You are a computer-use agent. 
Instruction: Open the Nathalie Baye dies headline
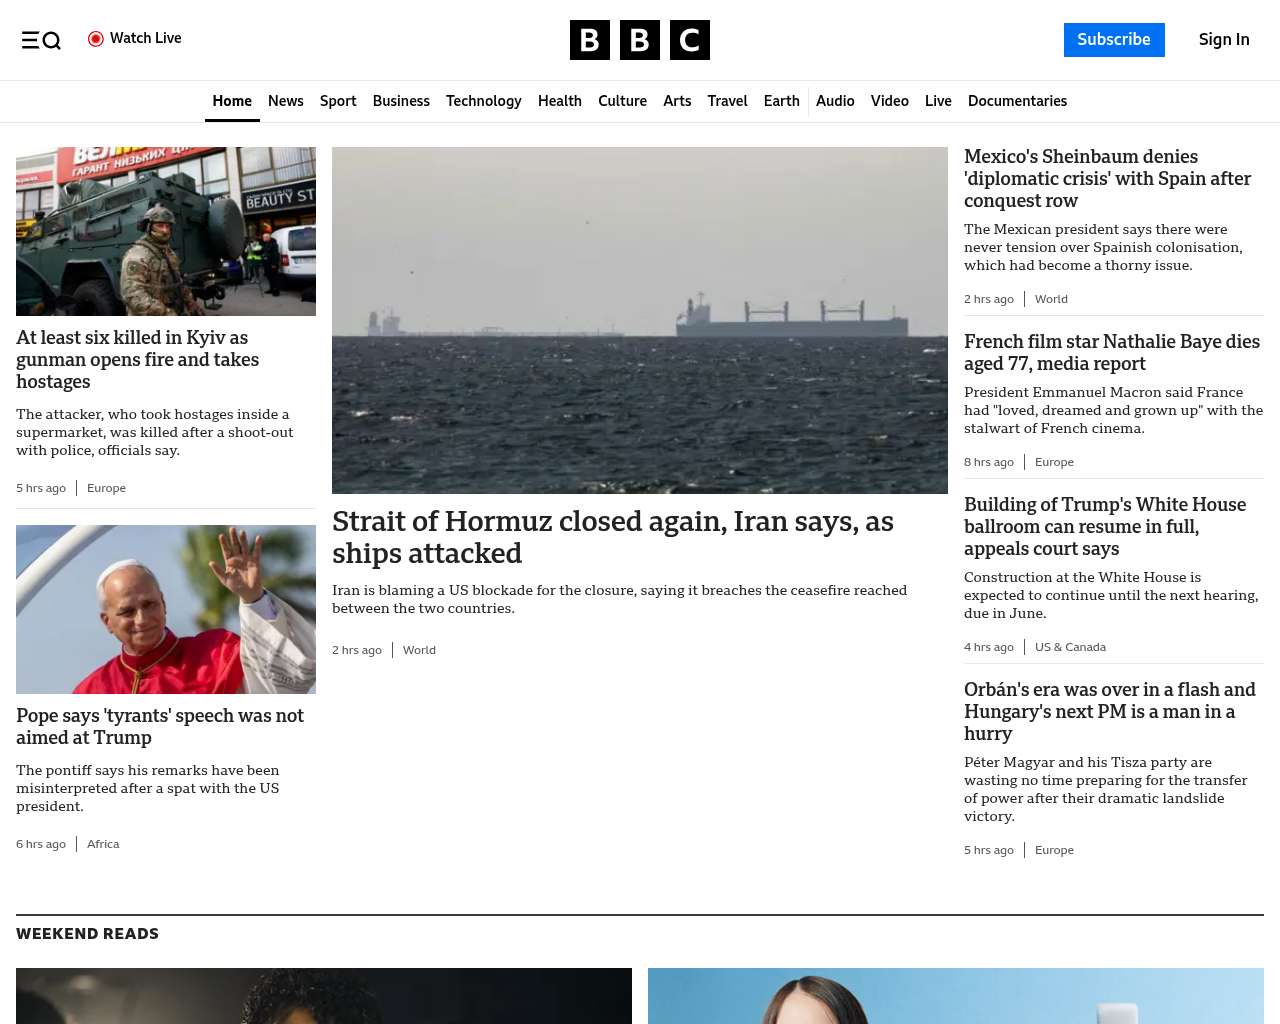1111,352
